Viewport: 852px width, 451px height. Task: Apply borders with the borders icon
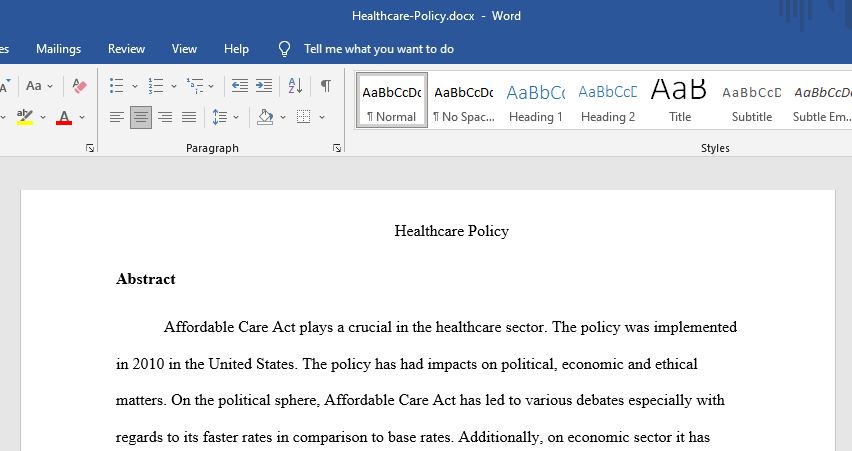tap(304, 117)
